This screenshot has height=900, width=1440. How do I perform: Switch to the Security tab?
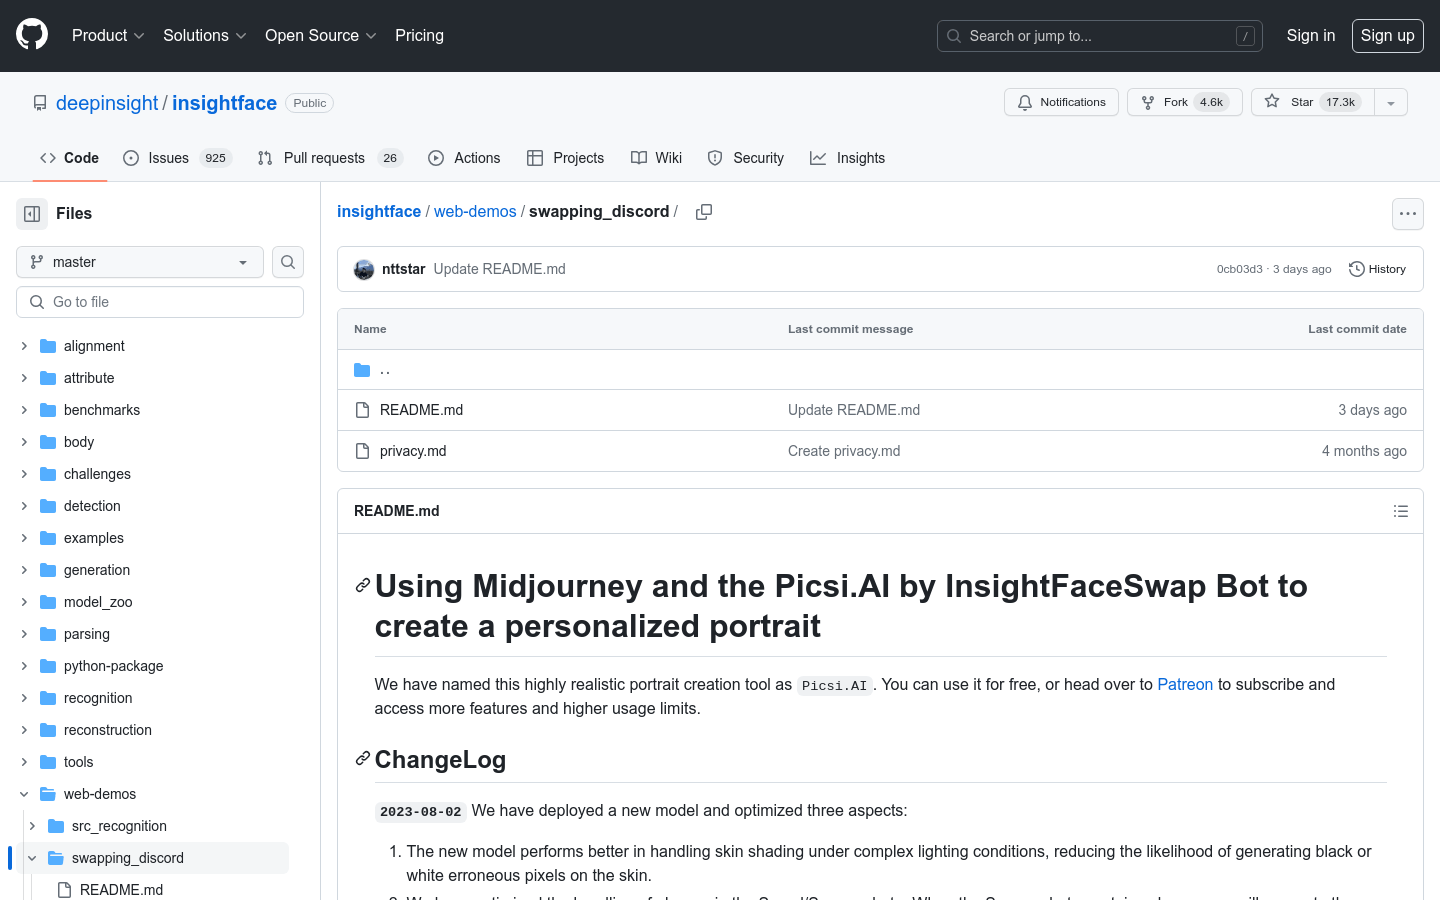pos(746,158)
